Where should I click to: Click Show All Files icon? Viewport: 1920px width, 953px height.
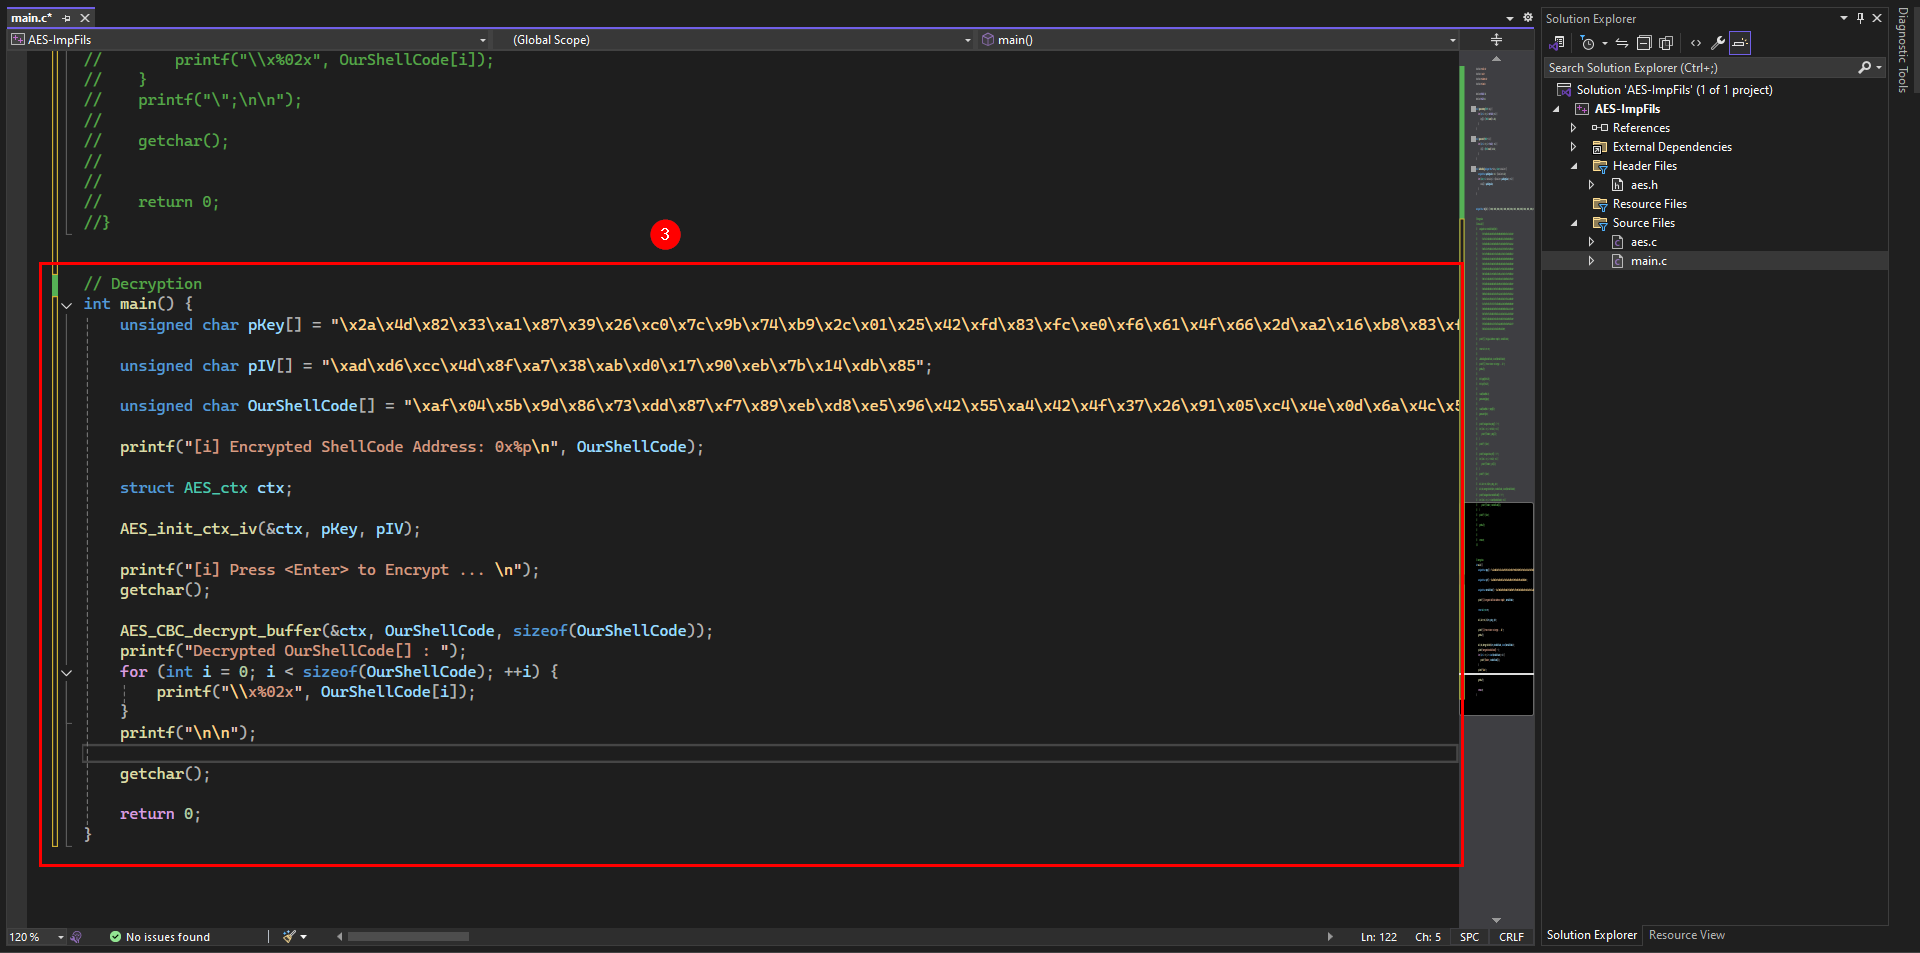click(x=1666, y=43)
